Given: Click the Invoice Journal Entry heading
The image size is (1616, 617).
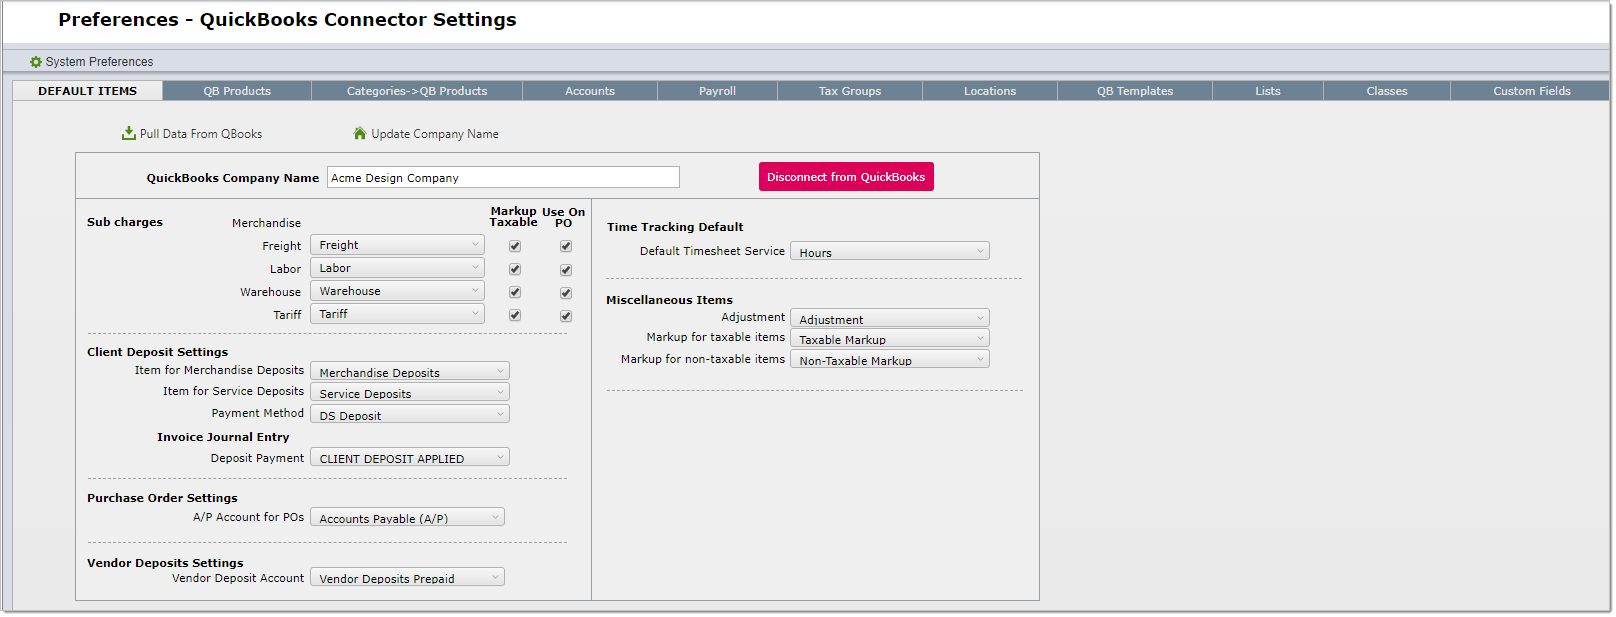Looking at the screenshot, I should tap(223, 437).
